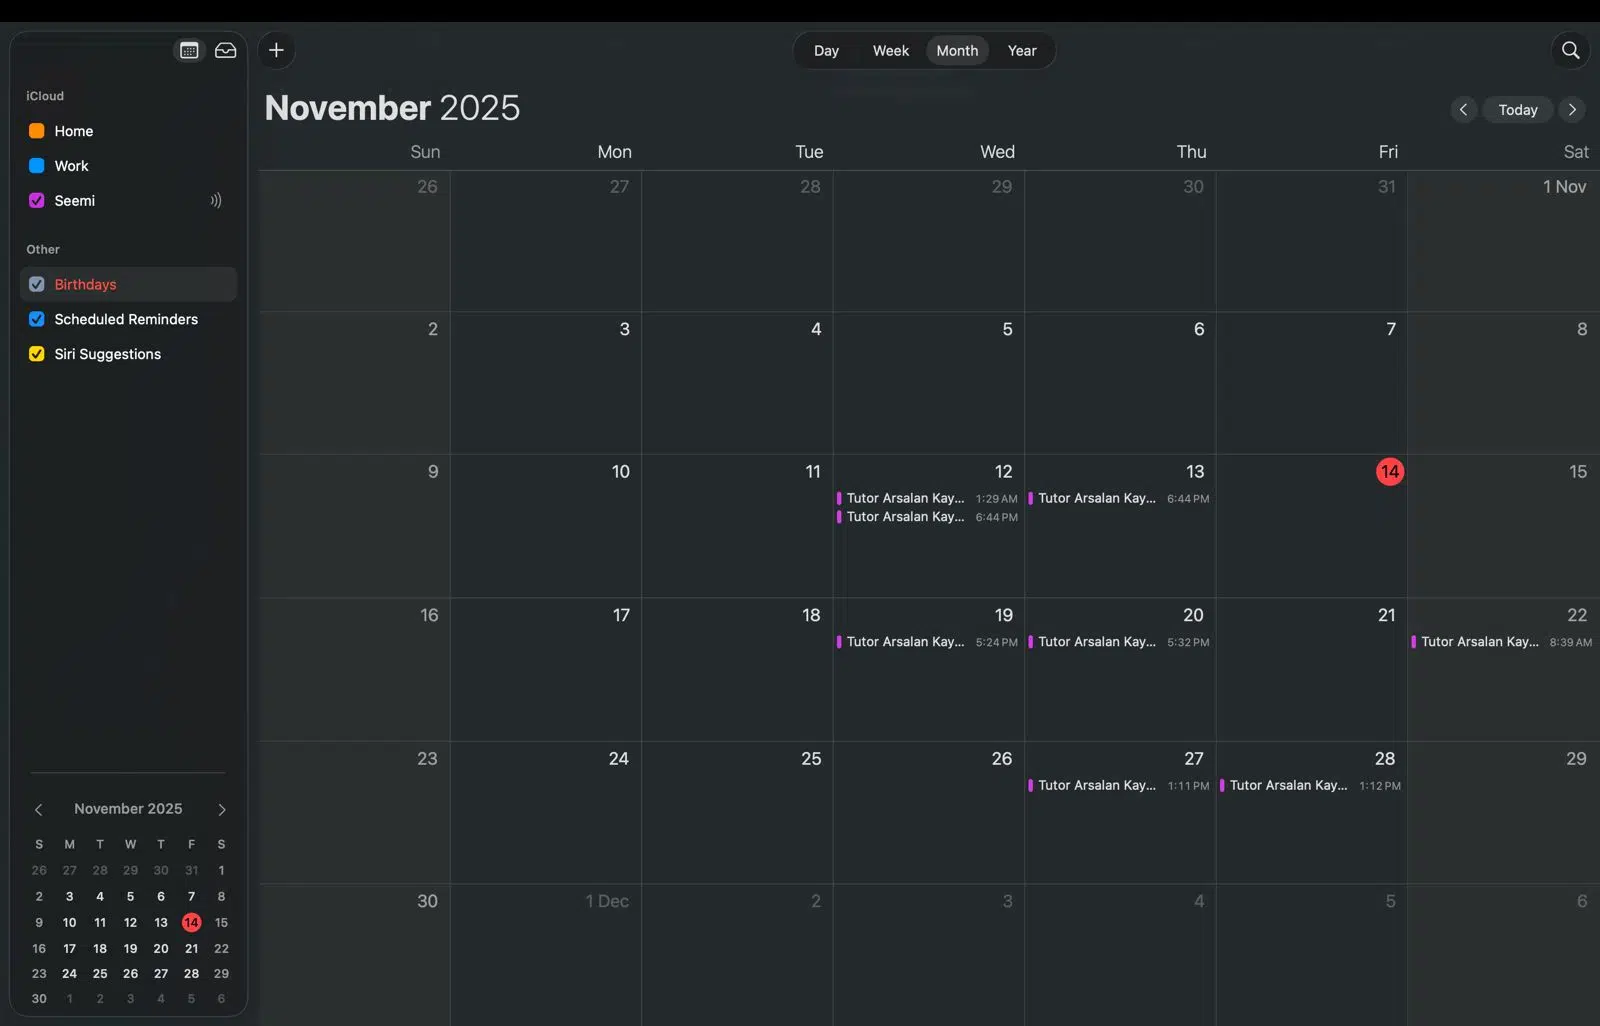The height and width of the screenshot is (1026, 1600).
Task: Open Nov 27 tutor event at 1:11 PM
Action: click(x=1120, y=785)
